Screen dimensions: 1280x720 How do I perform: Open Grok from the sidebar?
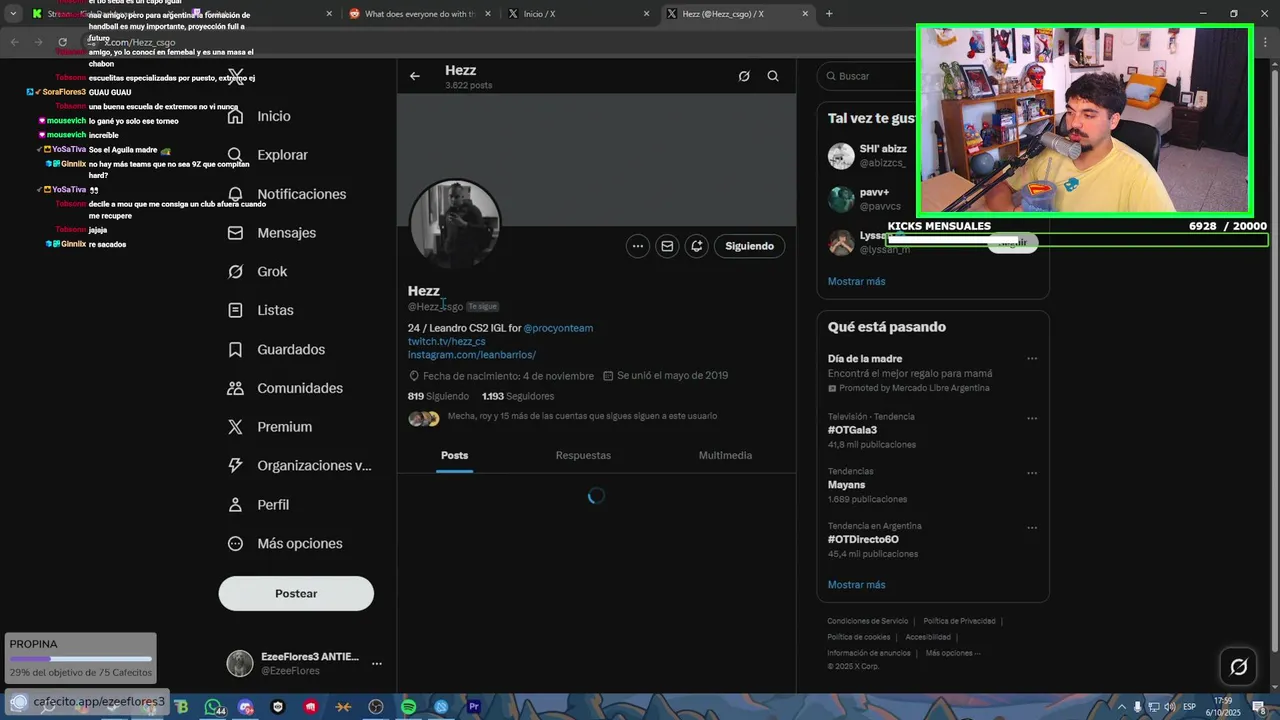[x=258, y=272]
